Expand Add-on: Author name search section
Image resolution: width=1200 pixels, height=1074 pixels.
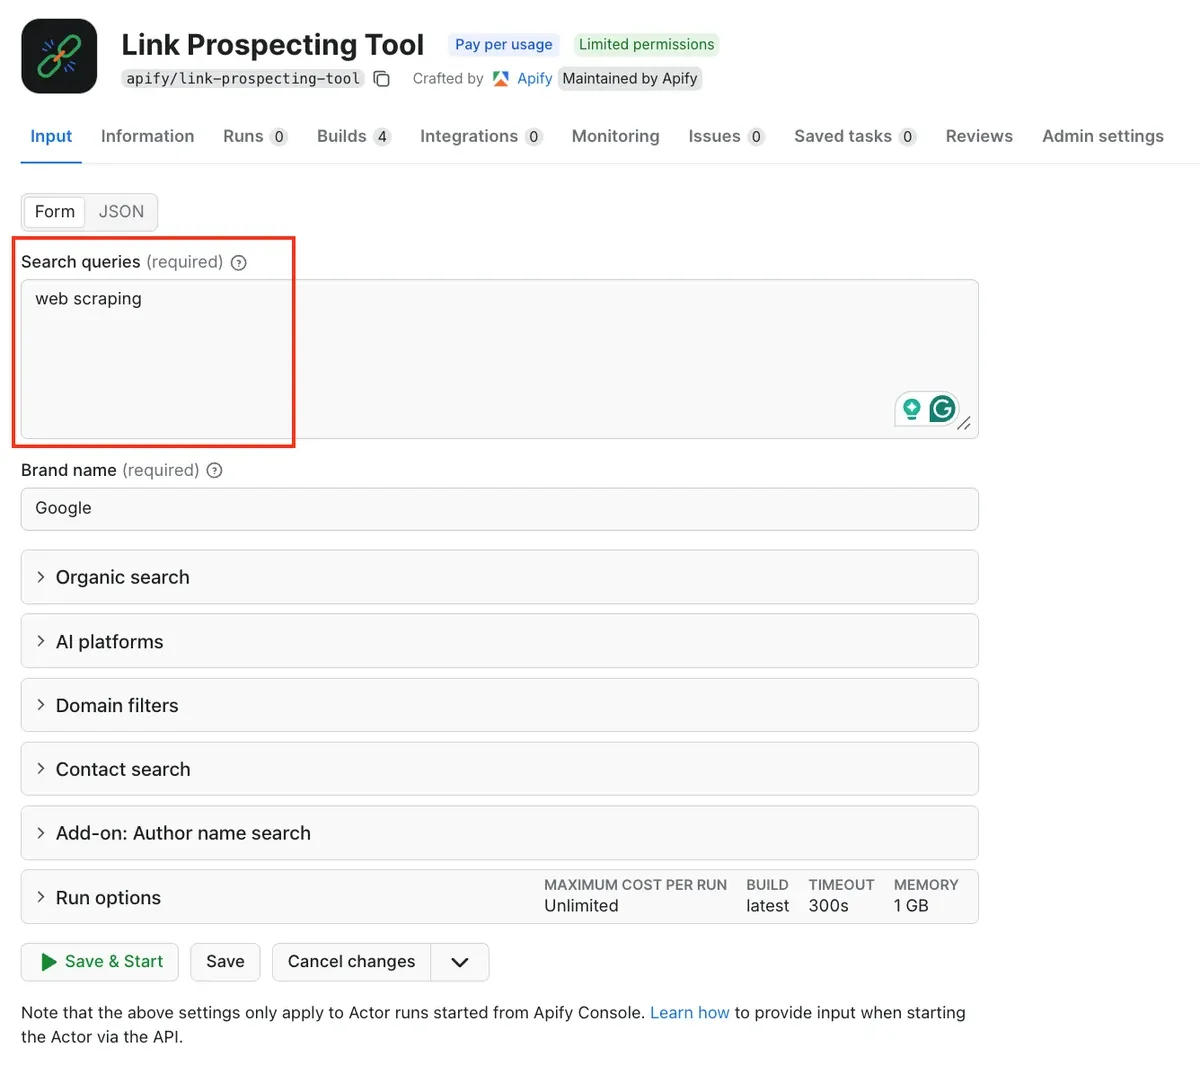click(x=499, y=833)
